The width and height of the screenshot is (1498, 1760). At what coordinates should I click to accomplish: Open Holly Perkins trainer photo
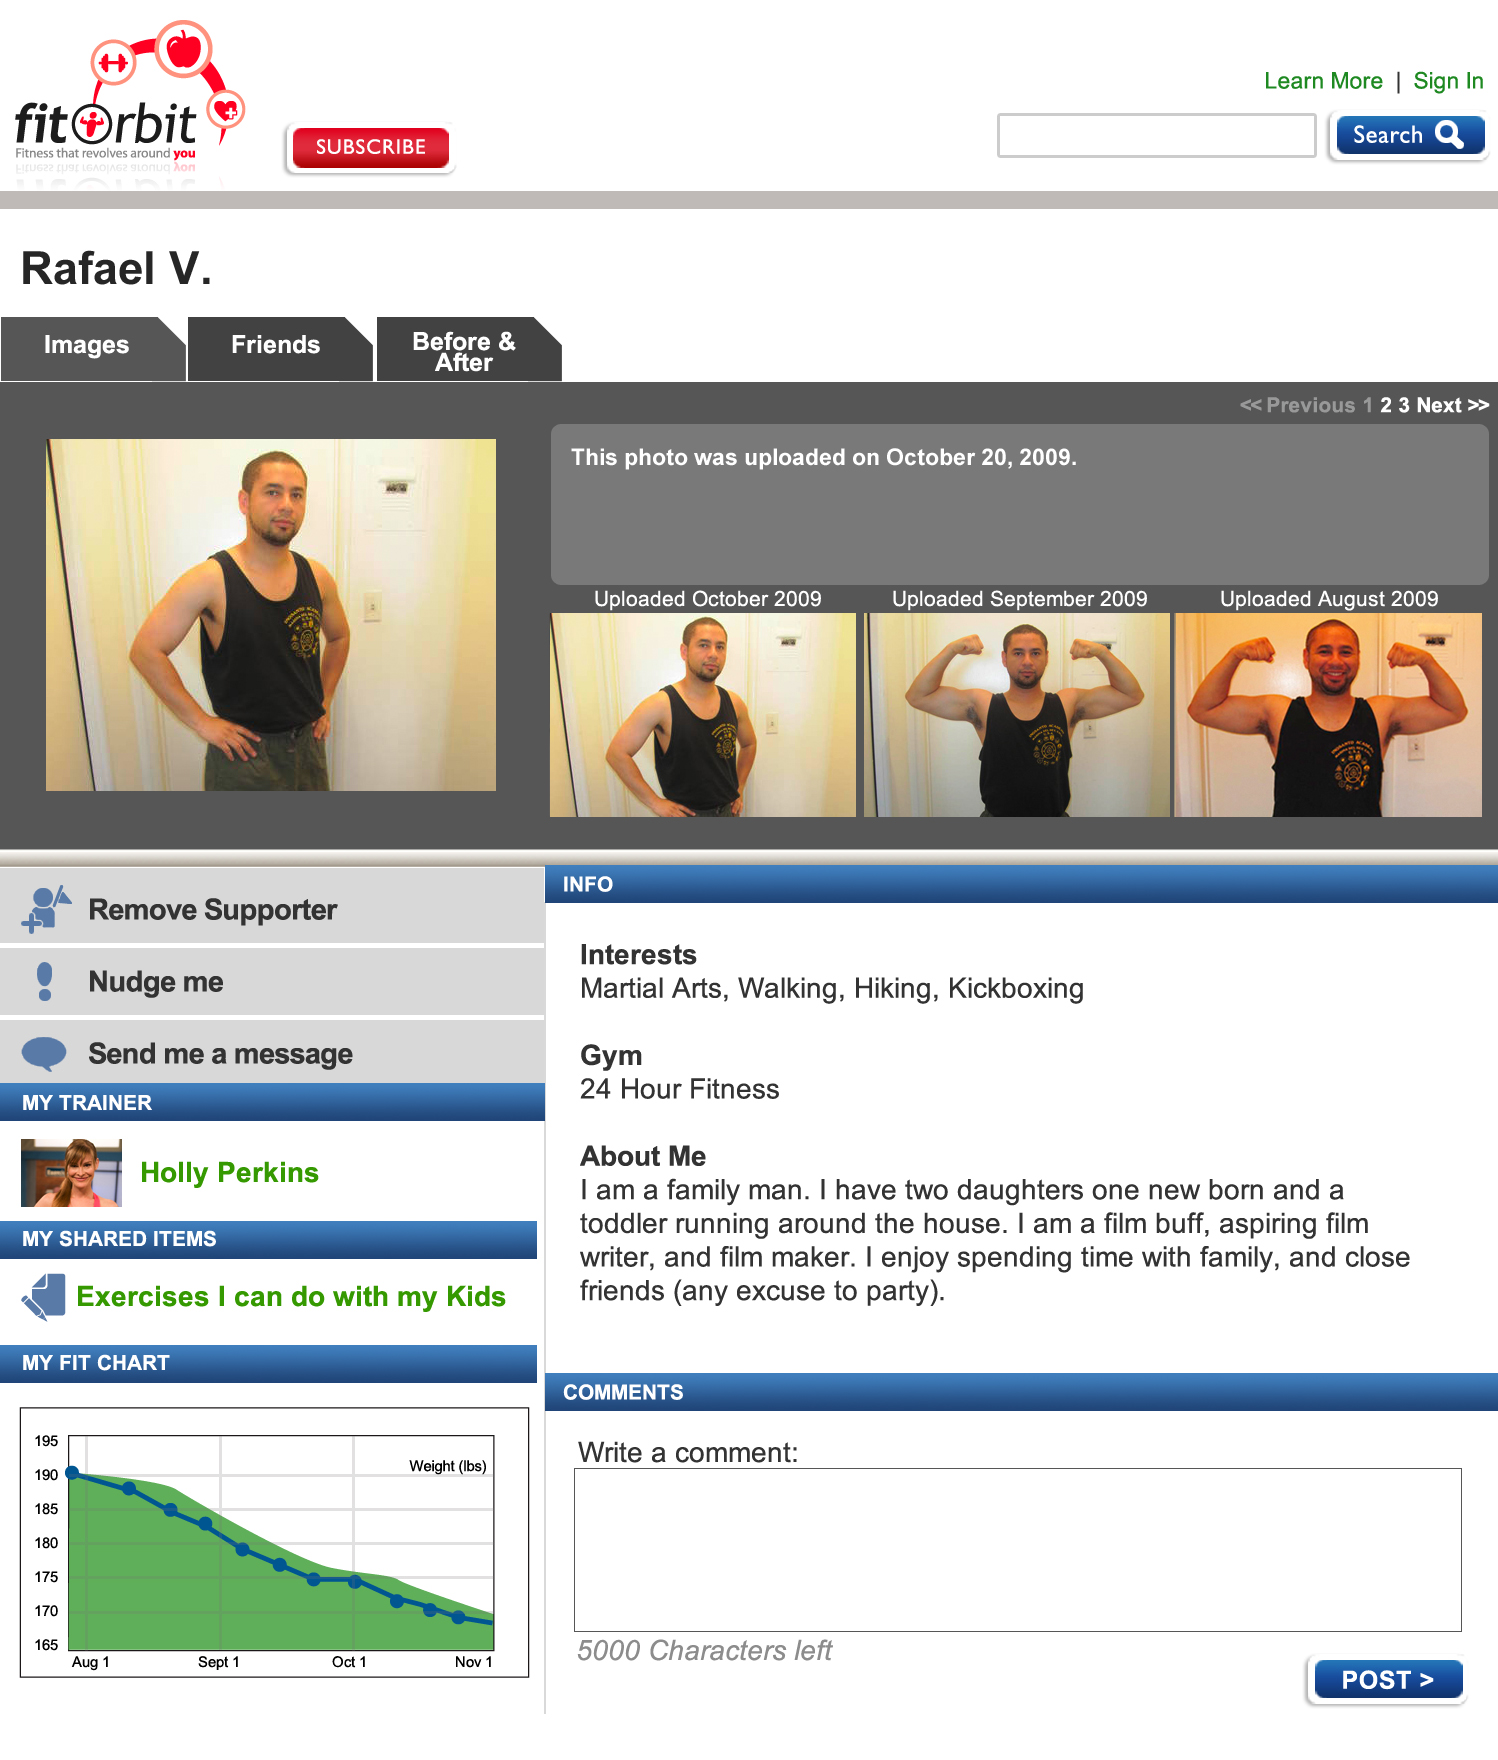pyautogui.click(x=71, y=1172)
